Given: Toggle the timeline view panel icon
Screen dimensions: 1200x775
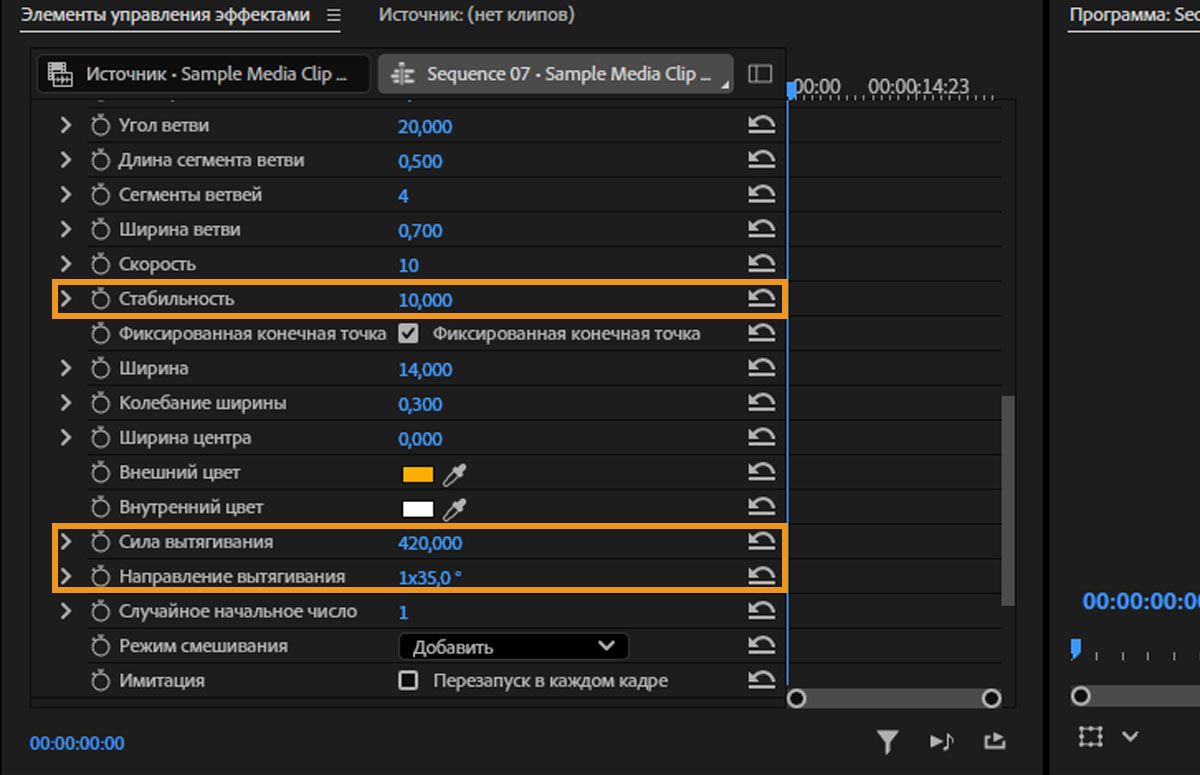Looking at the screenshot, I should pos(760,74).
